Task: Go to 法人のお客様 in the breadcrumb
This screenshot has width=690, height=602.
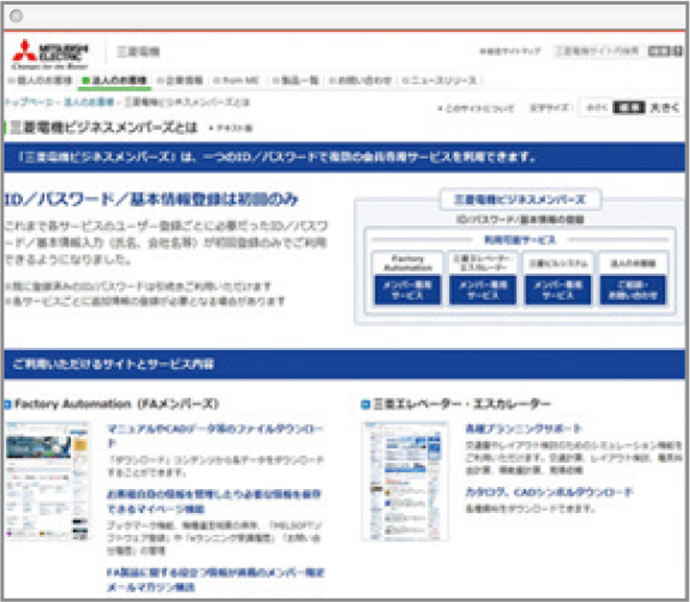Action: (89, 103)
